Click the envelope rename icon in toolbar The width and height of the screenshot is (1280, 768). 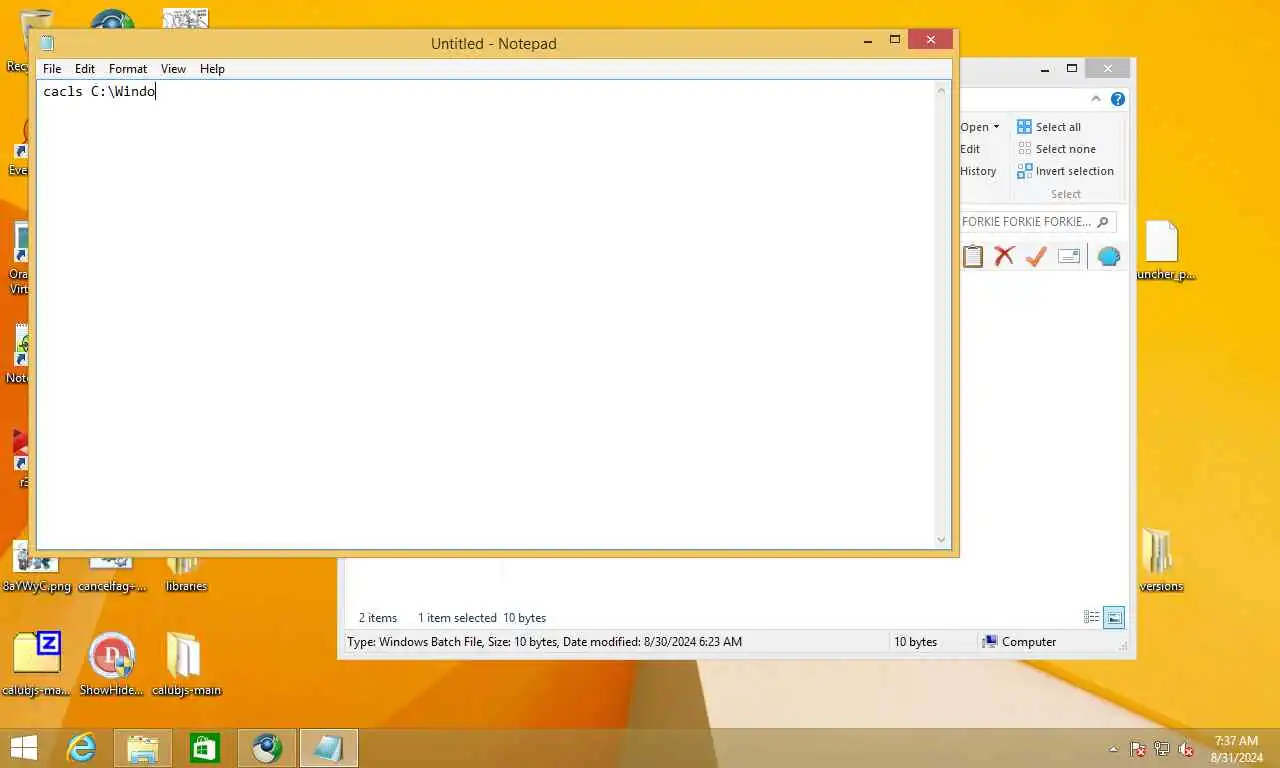pyautogui.click(x=1069, y=256)
